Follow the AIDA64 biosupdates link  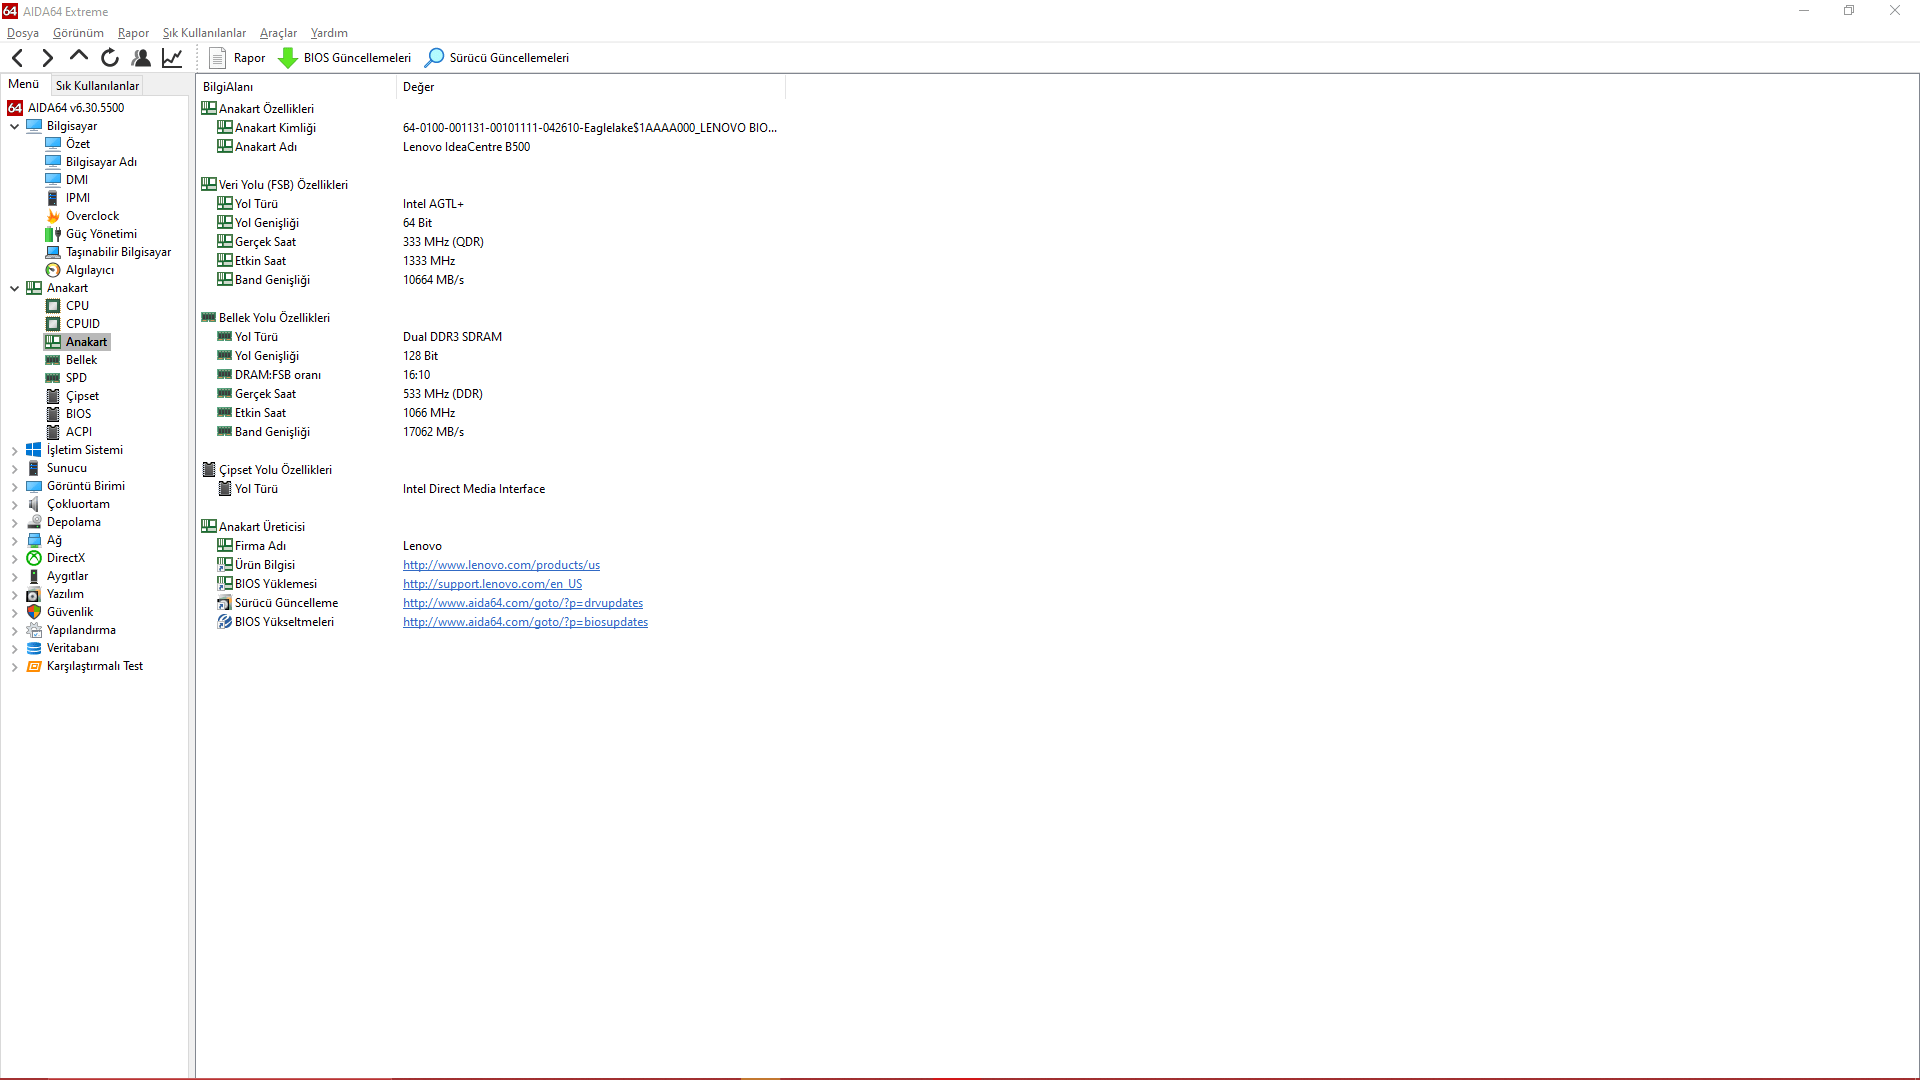pos(525,622)
